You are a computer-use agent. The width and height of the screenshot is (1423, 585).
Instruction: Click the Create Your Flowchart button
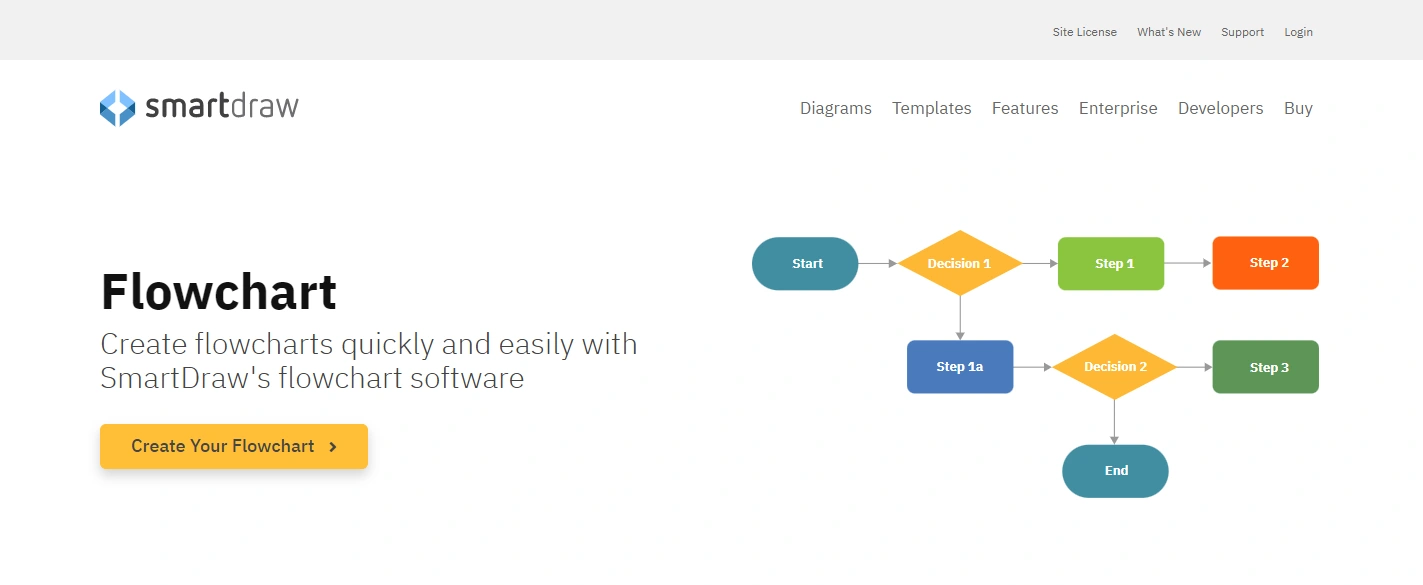click(x=234, y=446)
